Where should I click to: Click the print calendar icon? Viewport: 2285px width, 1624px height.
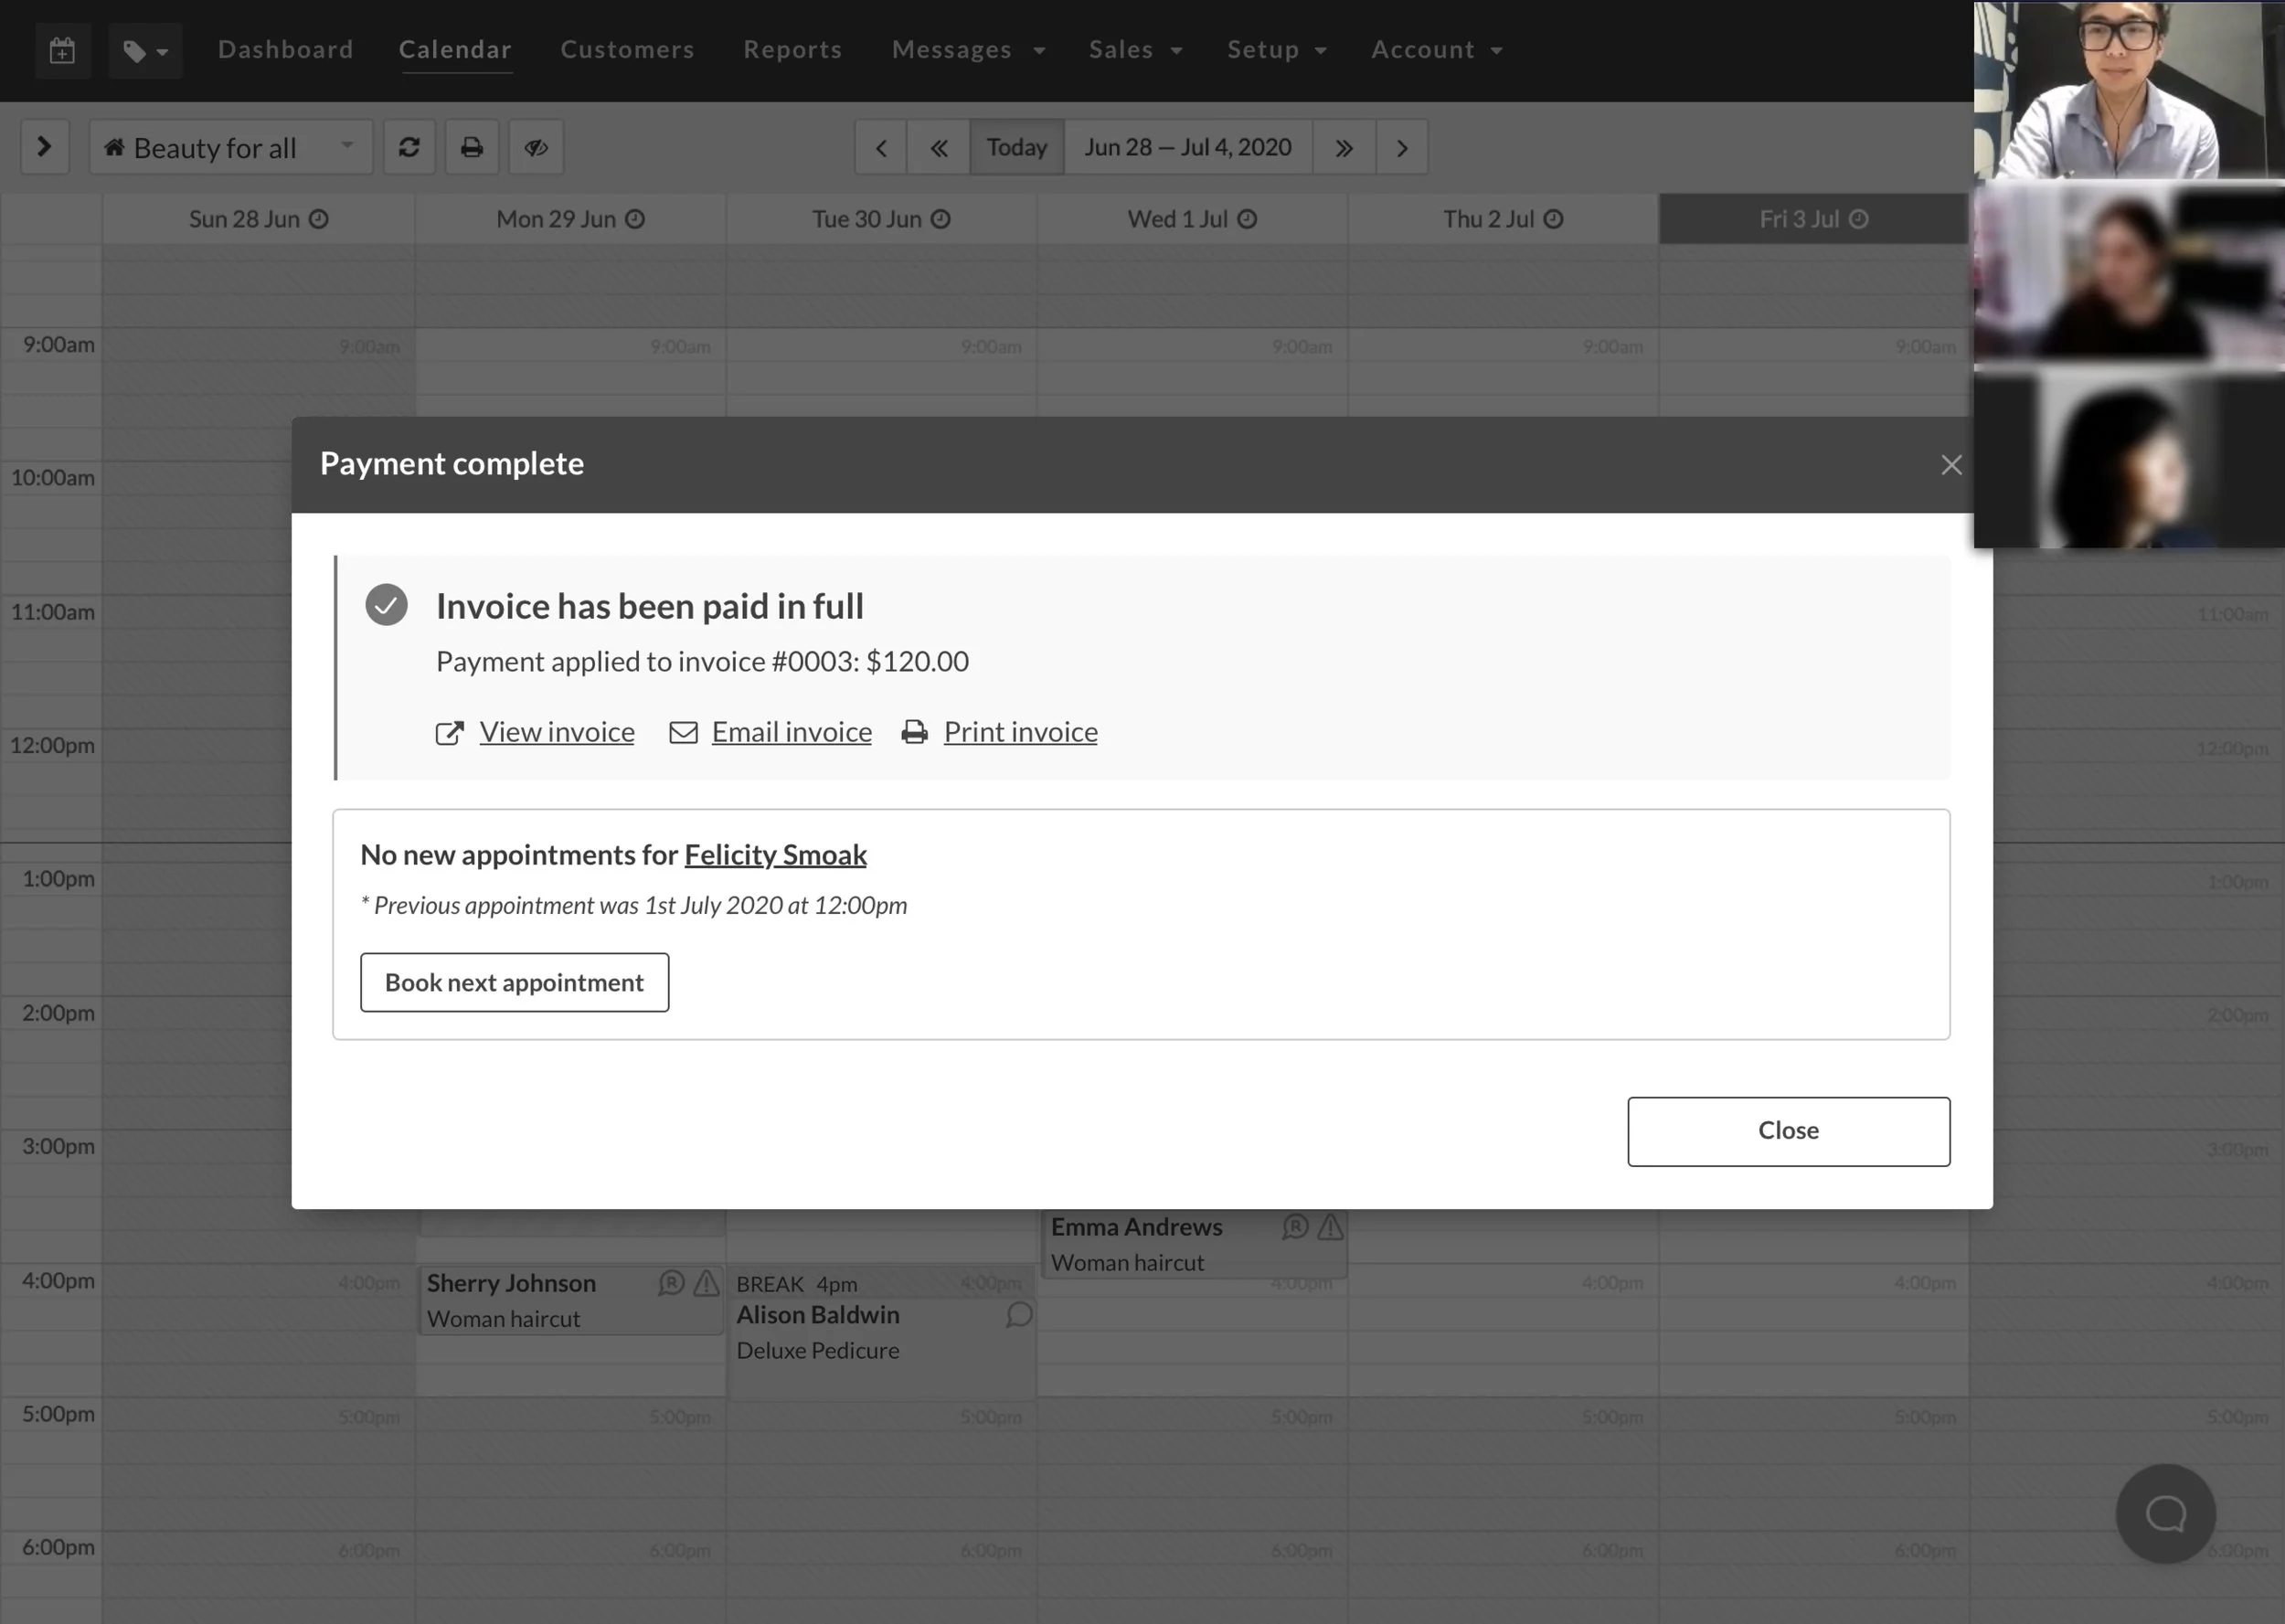coord(471,148)
